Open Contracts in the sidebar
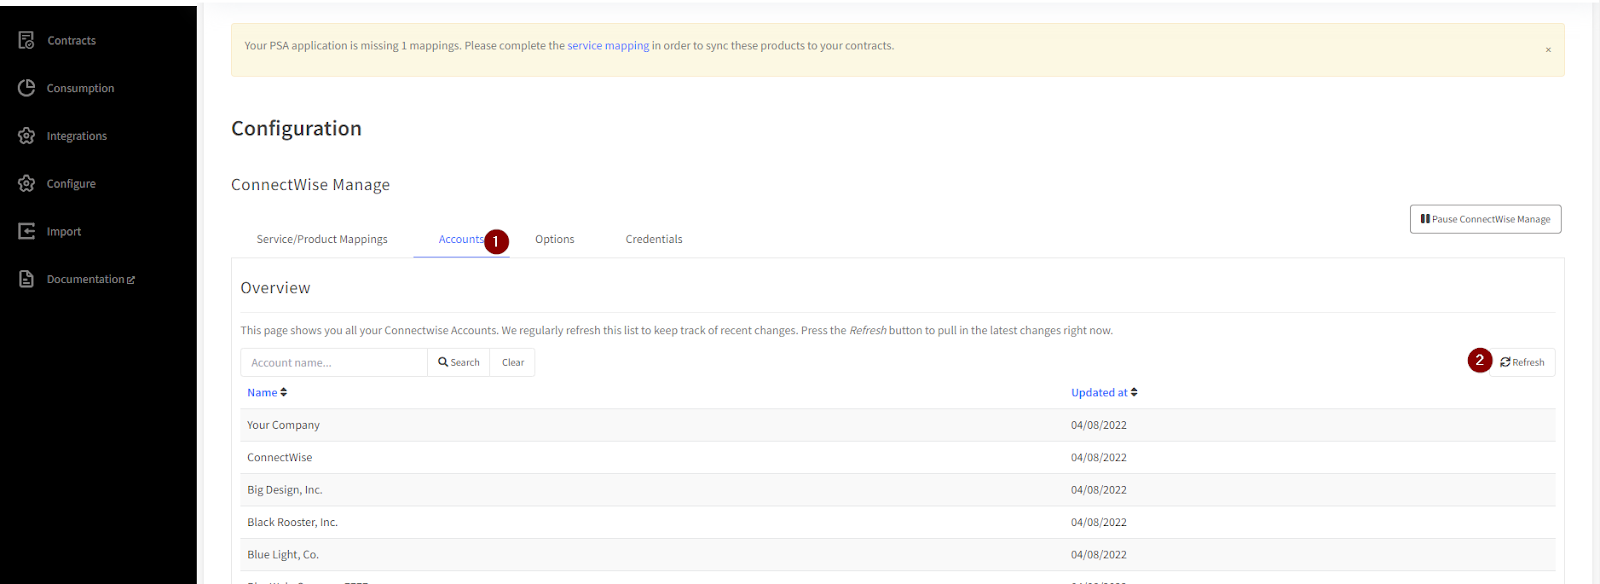1600x584 pixels. click(x=71, y=41)
